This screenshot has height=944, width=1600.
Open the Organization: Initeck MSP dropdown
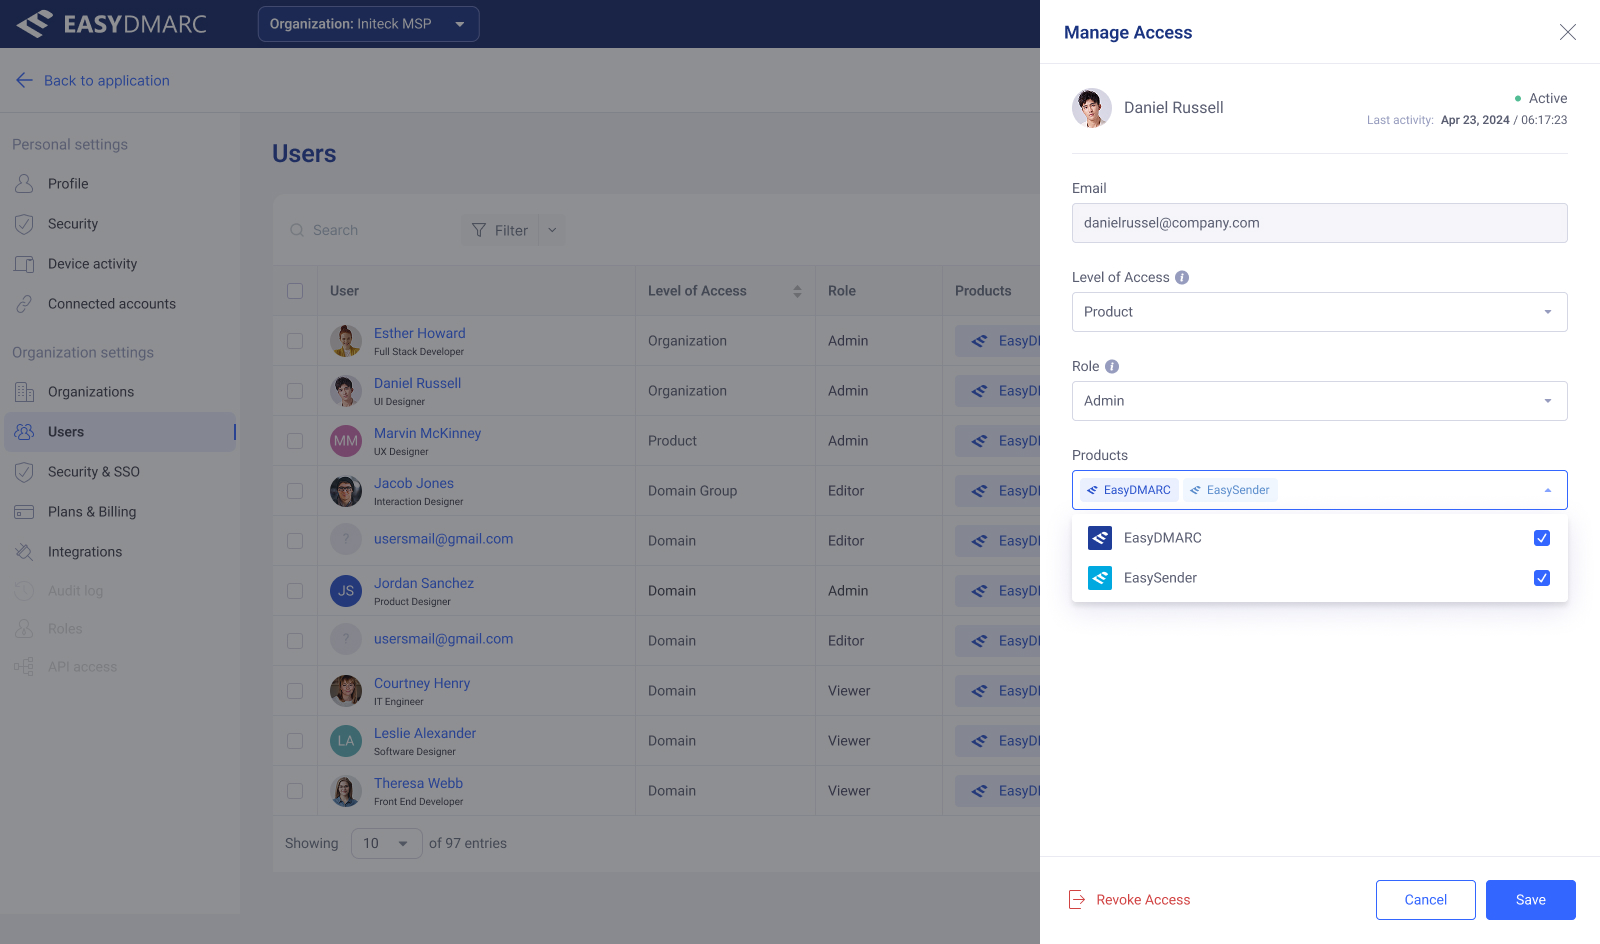(368, 24)
